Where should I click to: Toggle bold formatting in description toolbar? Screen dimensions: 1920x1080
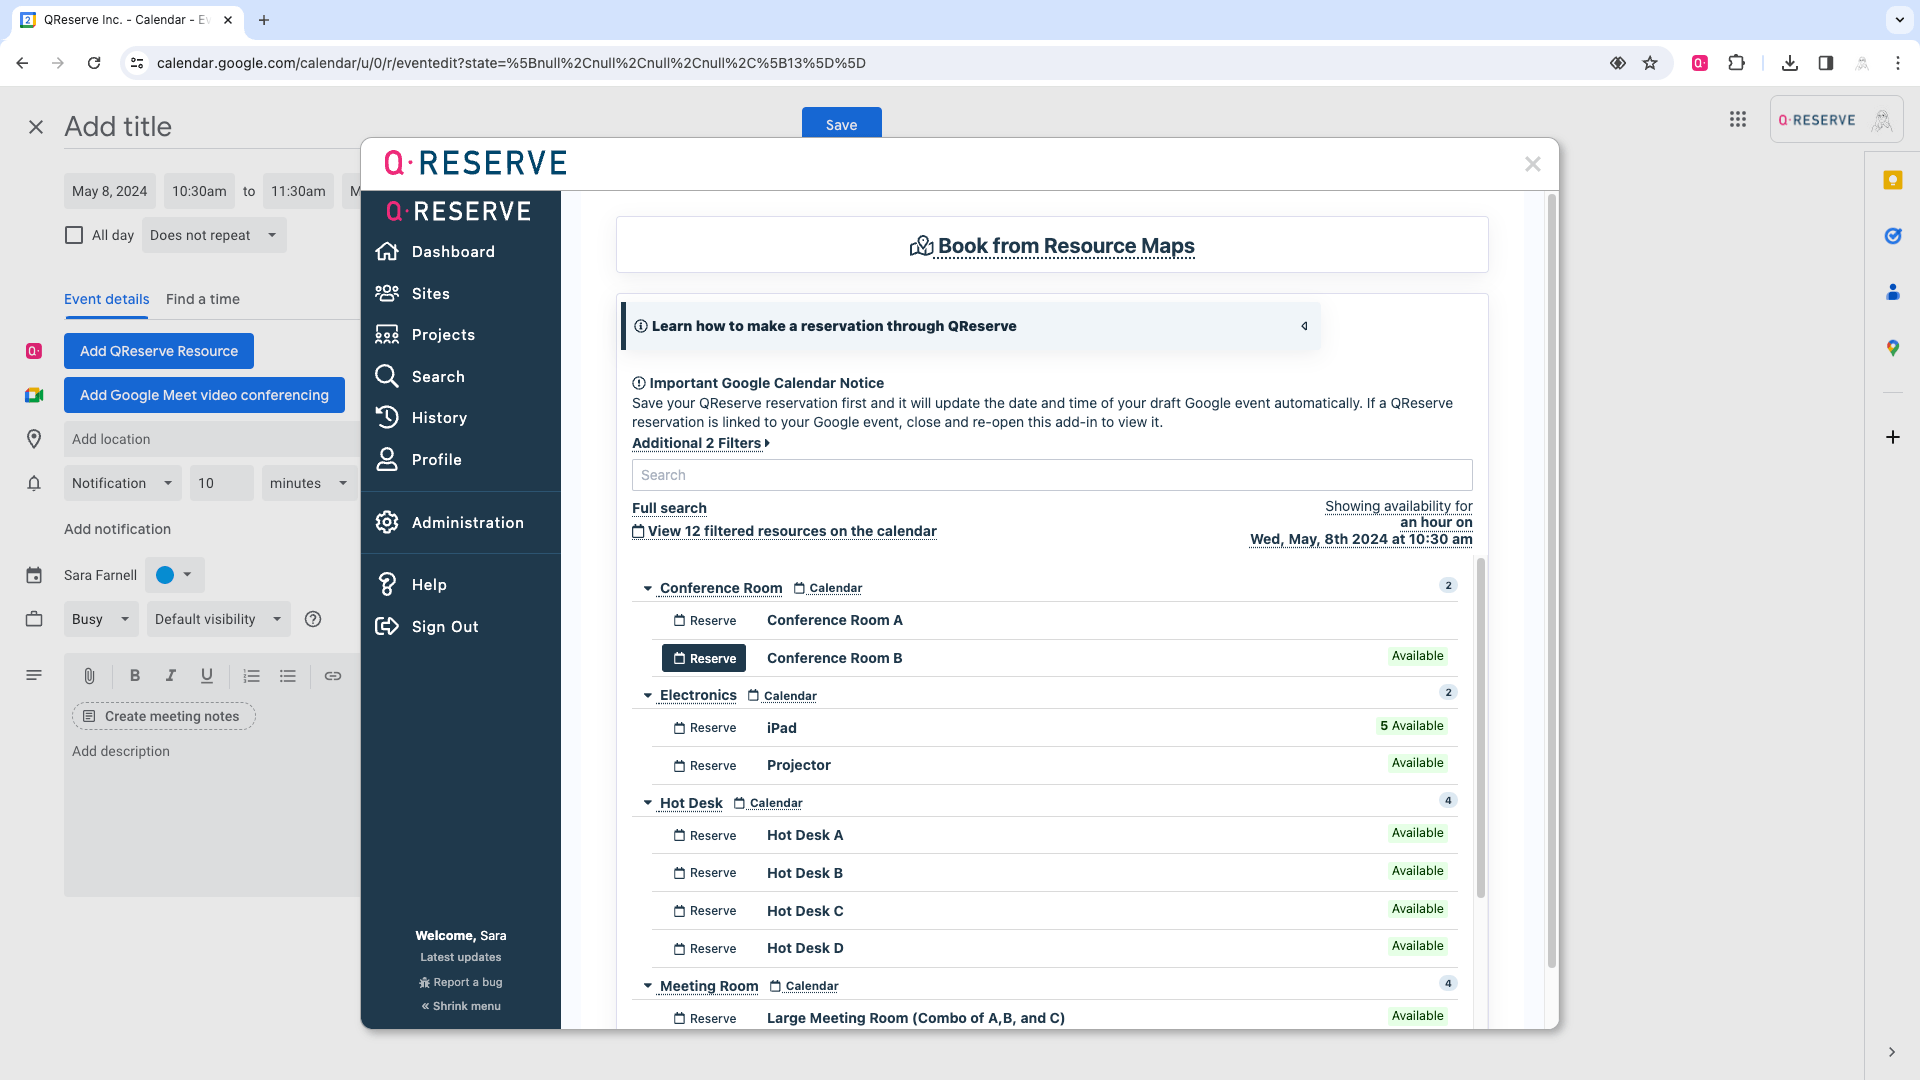coord(135,676)
